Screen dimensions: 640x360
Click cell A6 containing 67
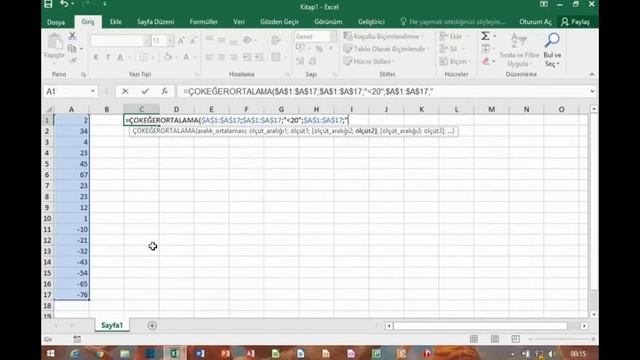pyautogui.click(x=72, y=175)
